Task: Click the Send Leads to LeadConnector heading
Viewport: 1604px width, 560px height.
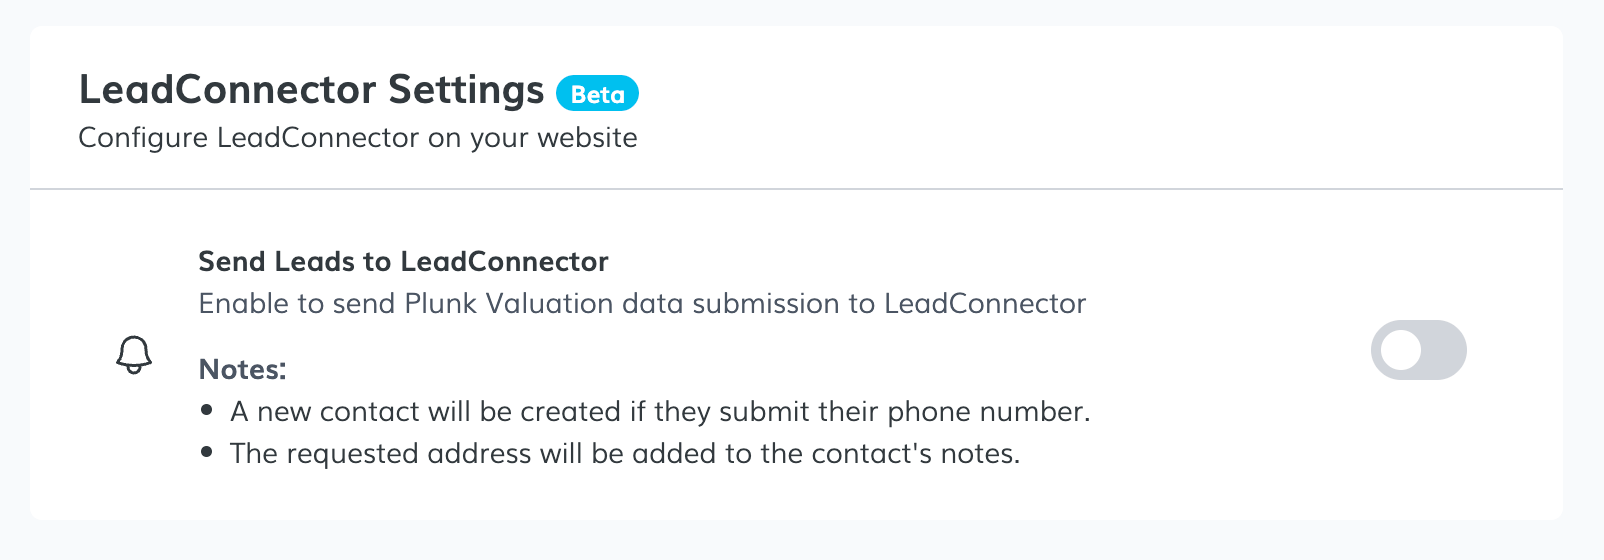Action: (403, 262)
